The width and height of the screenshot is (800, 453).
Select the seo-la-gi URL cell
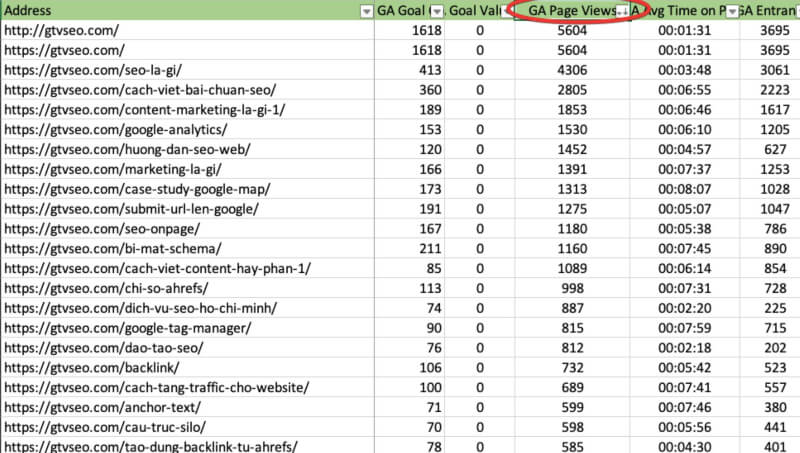click(188, 70)
